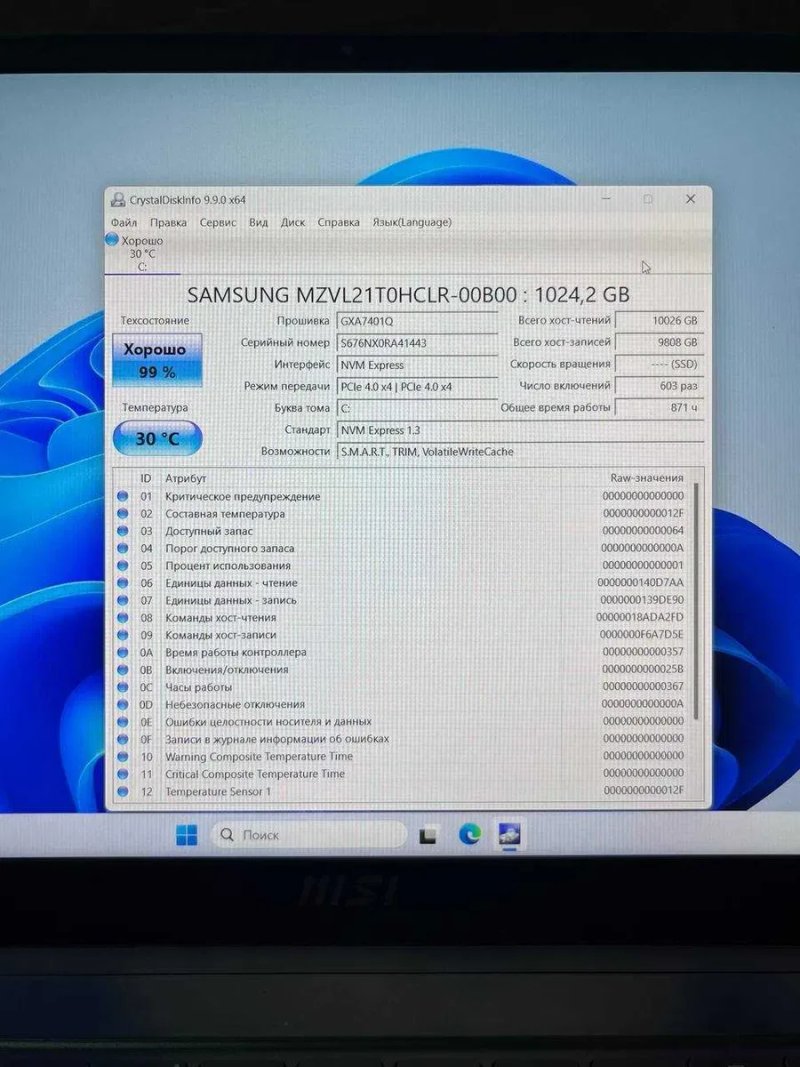Select the Критическое предупреждение attribute text
This screenshot has width=800, height=1067.
[242, 497]
